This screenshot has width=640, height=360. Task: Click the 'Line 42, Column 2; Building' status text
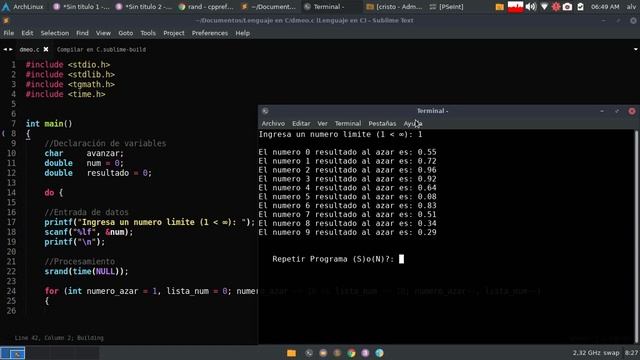click(x=59, y=338)
